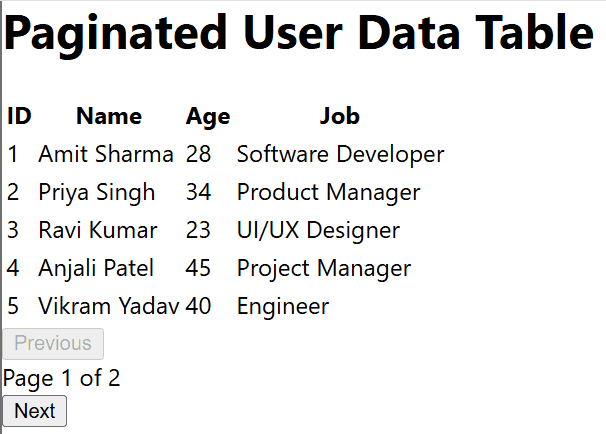The image size is (606, 434).
Task: Select the Anjali Patel name cell
Action: [x=96, y=268]
